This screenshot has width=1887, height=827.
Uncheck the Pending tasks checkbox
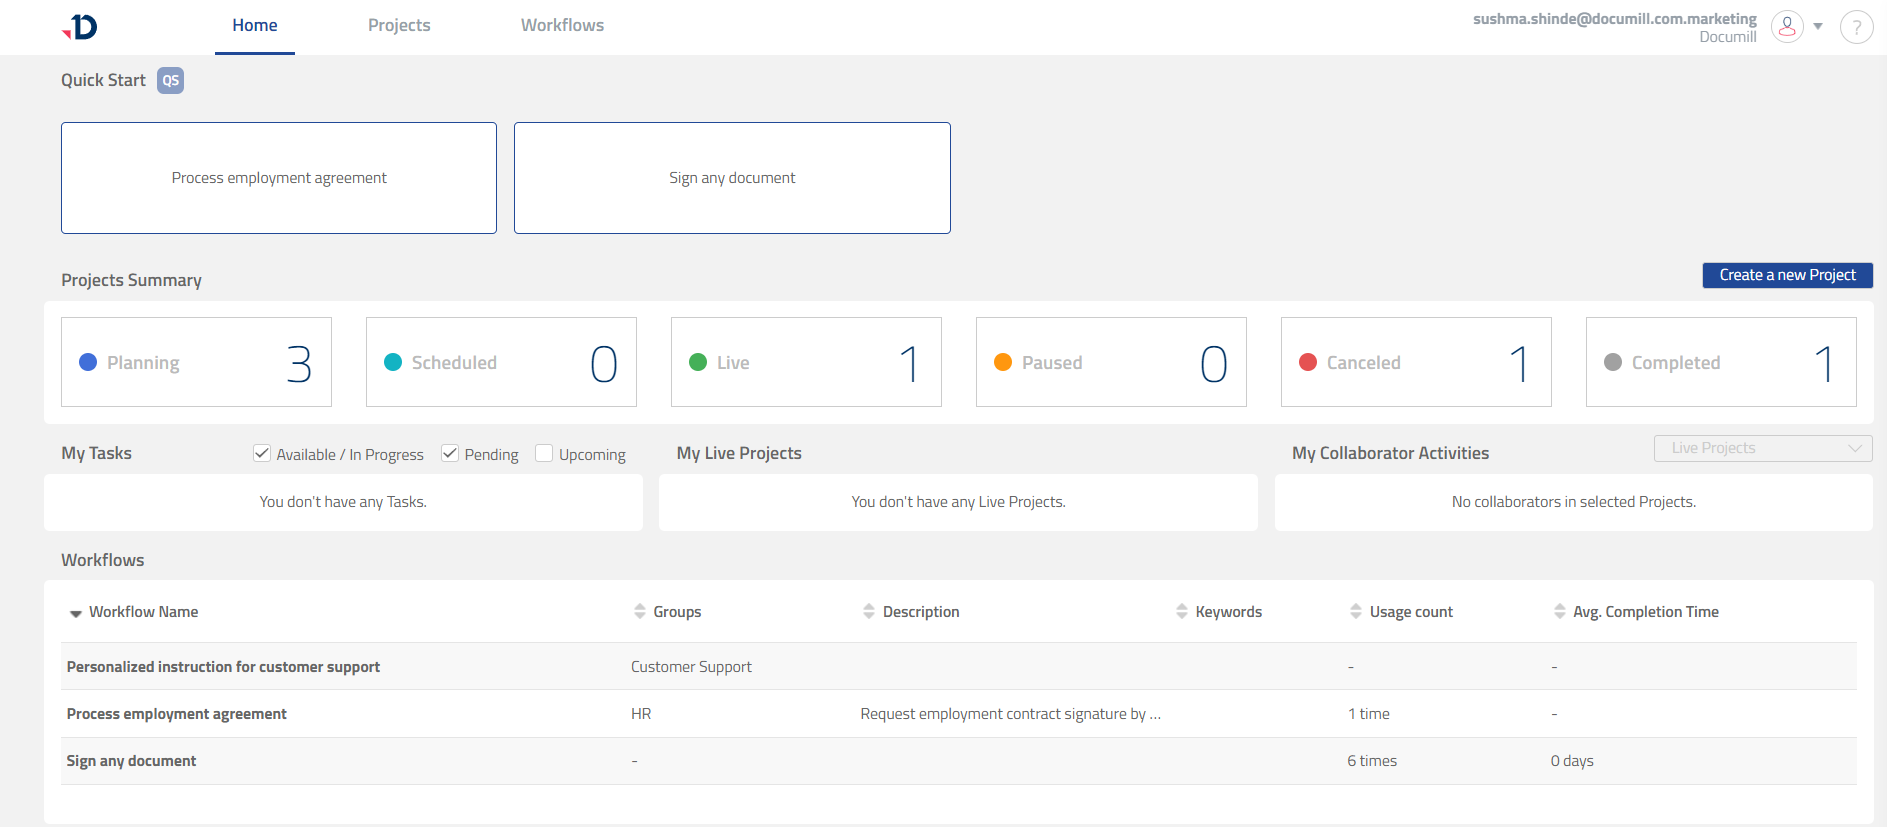tap(450, 454)
